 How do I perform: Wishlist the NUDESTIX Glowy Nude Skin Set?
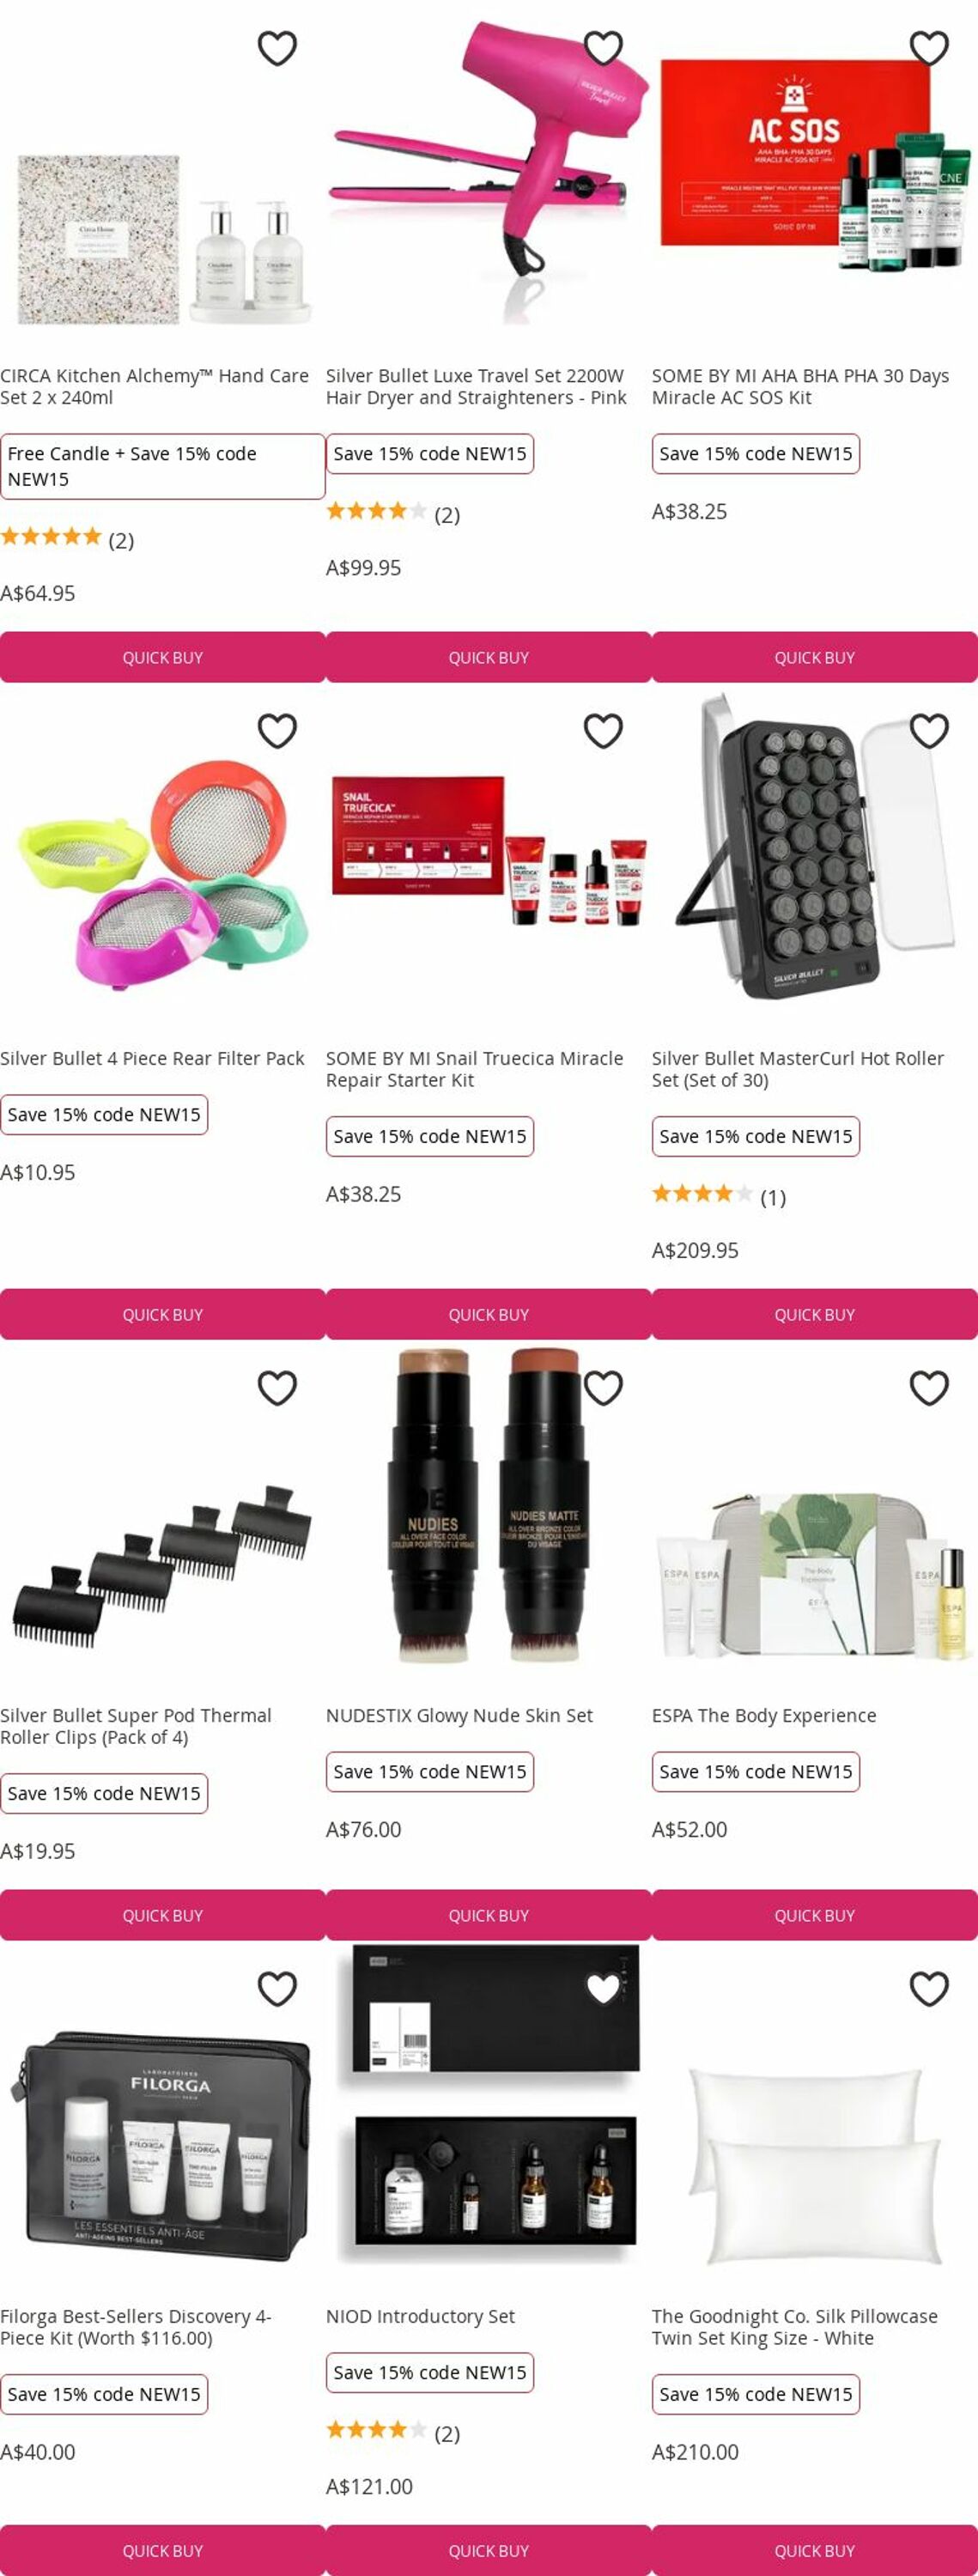pyautogui.click(x=603, y=1388)
